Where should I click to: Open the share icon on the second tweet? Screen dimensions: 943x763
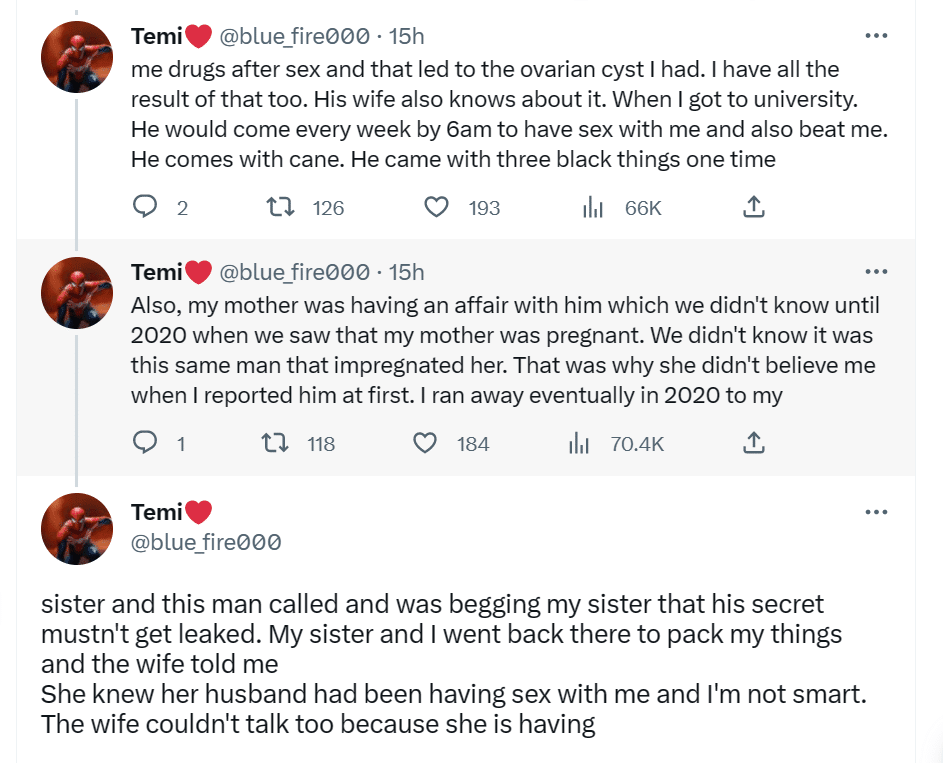coord(754,443)
